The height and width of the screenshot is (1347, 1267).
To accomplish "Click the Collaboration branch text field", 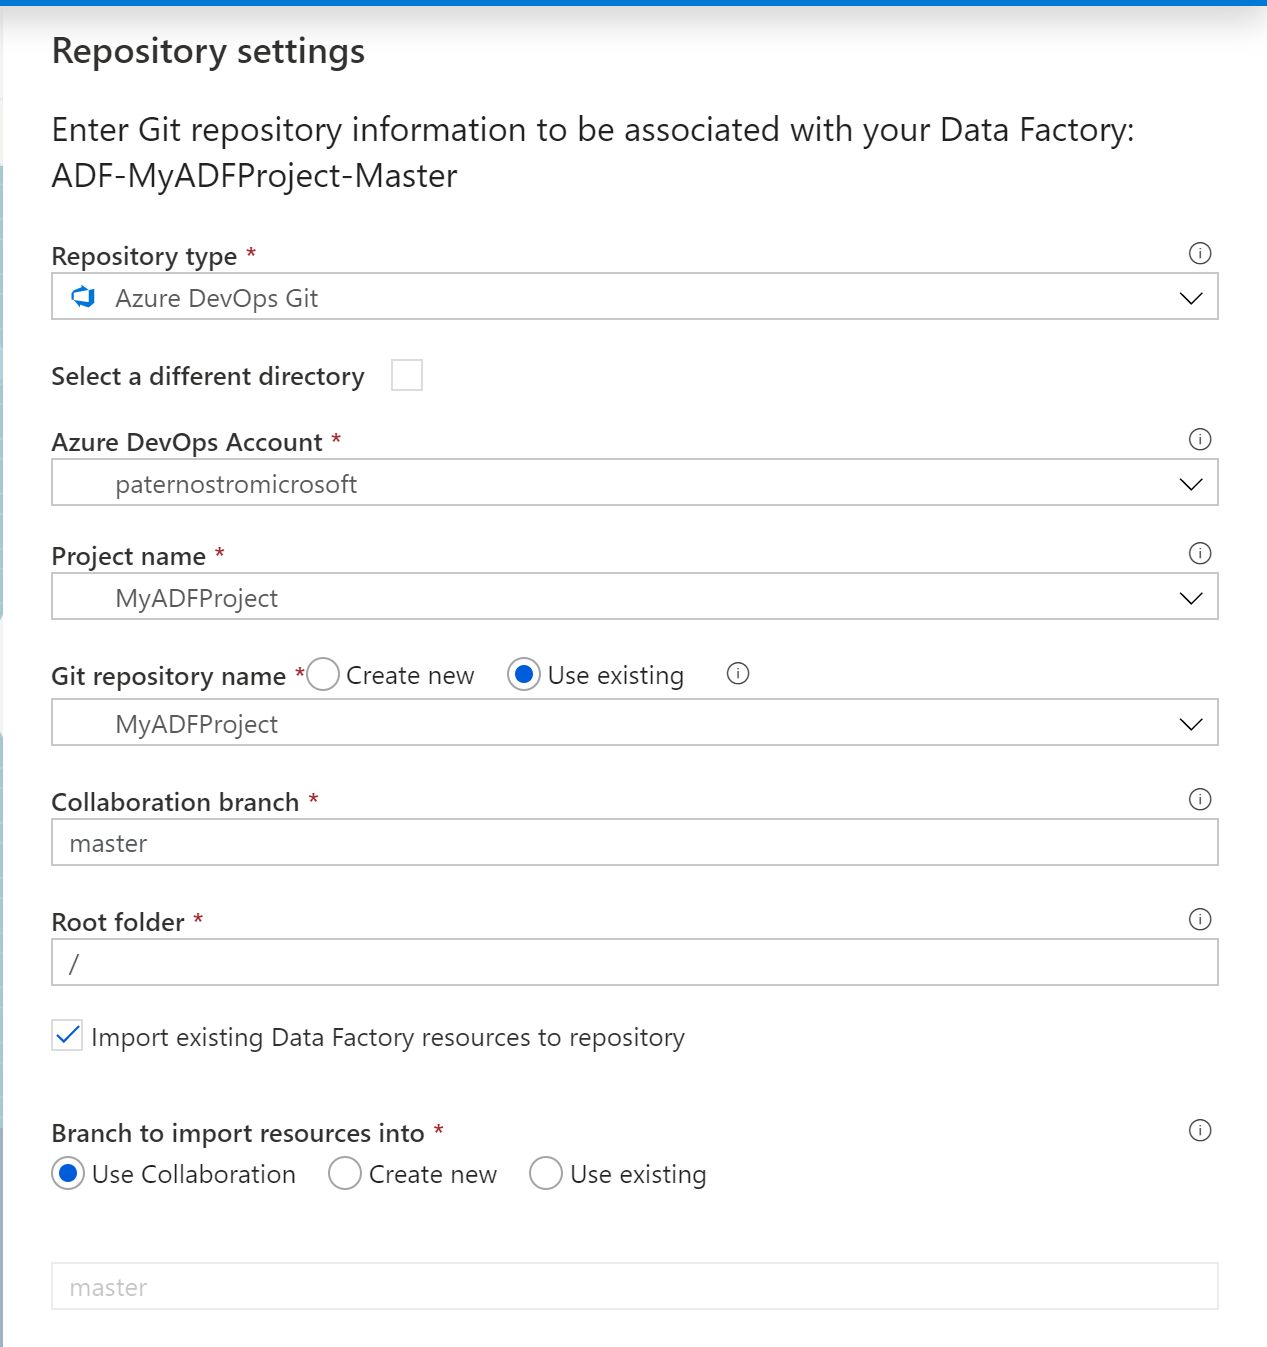I will point(634,843).
